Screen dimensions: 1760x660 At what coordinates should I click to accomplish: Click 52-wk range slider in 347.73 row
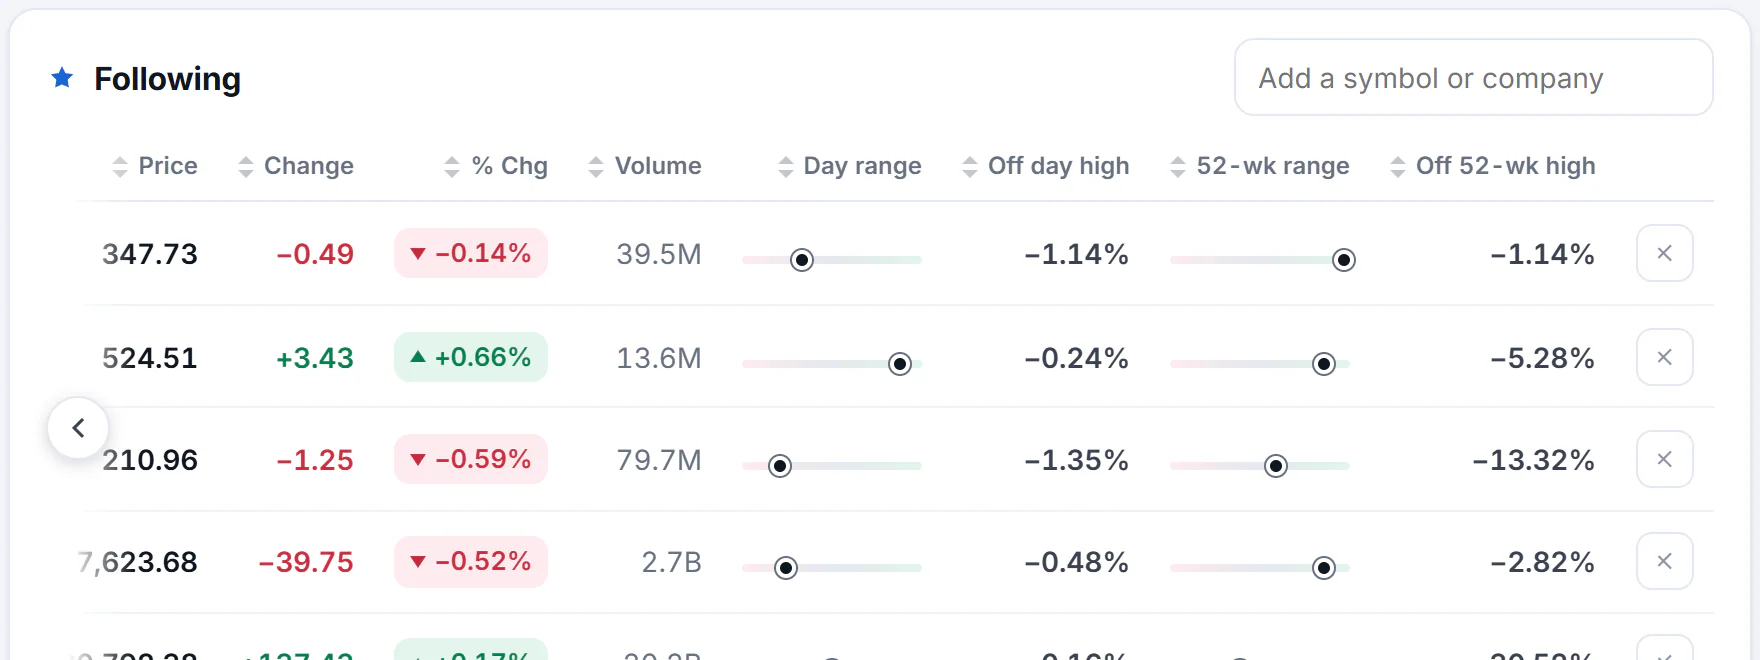pos(1262,260)
